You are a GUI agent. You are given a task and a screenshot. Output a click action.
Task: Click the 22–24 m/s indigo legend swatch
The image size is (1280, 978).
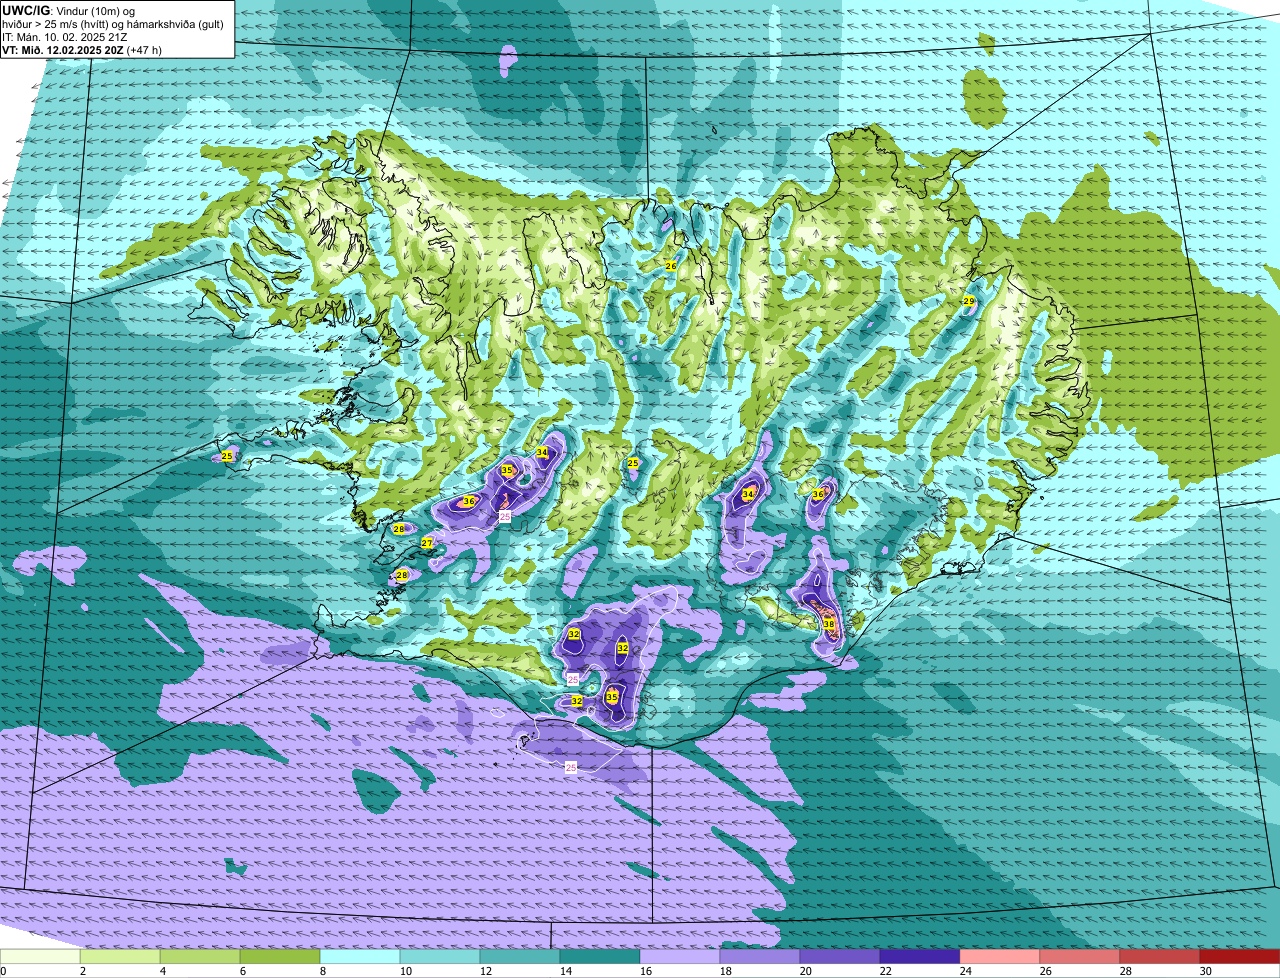point(920,956)
